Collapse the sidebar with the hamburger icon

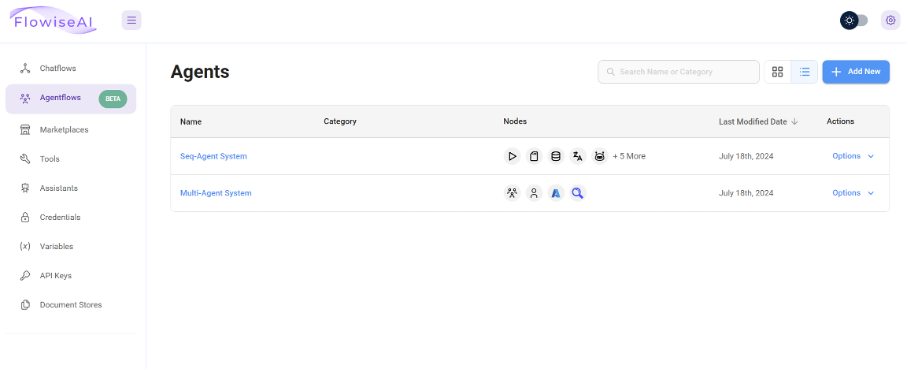[131, 20]
